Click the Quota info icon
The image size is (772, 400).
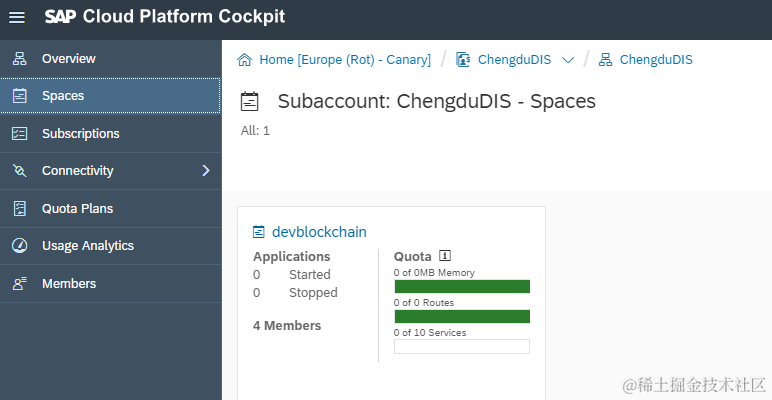click(x=445, y=256)
